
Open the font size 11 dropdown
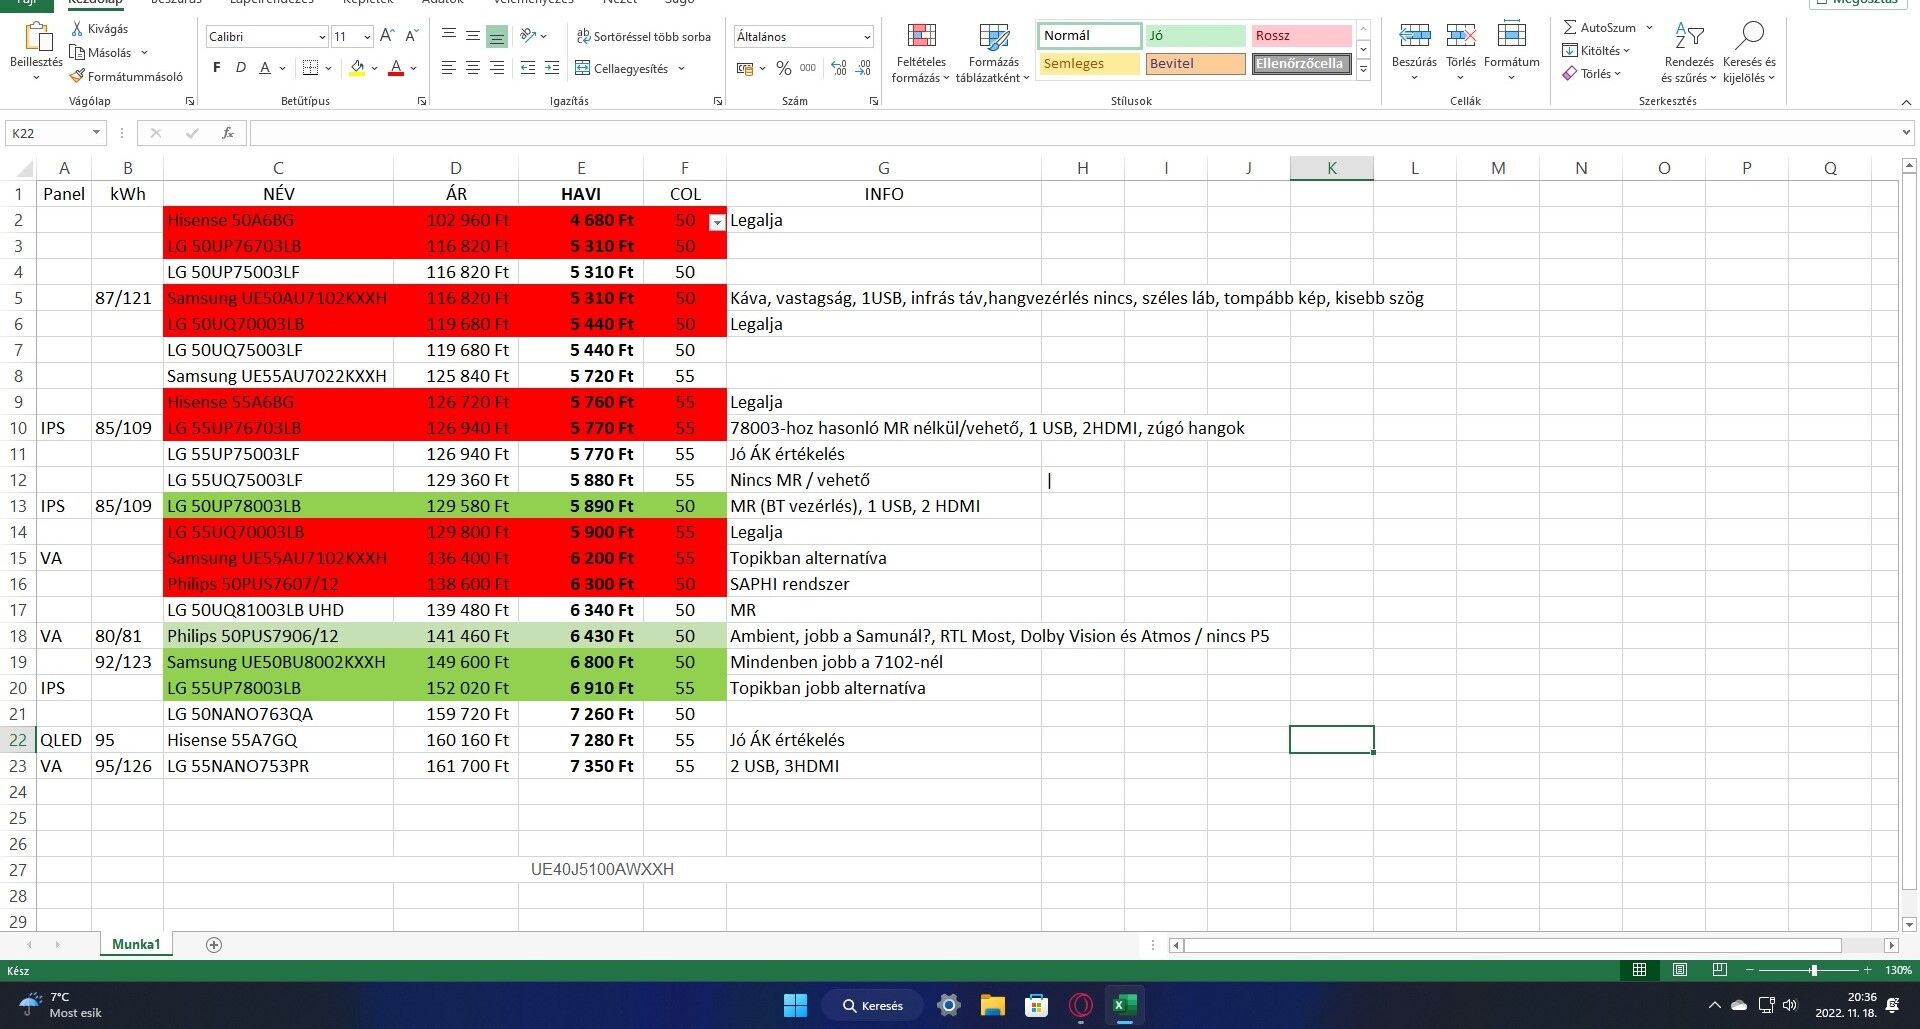367,37
